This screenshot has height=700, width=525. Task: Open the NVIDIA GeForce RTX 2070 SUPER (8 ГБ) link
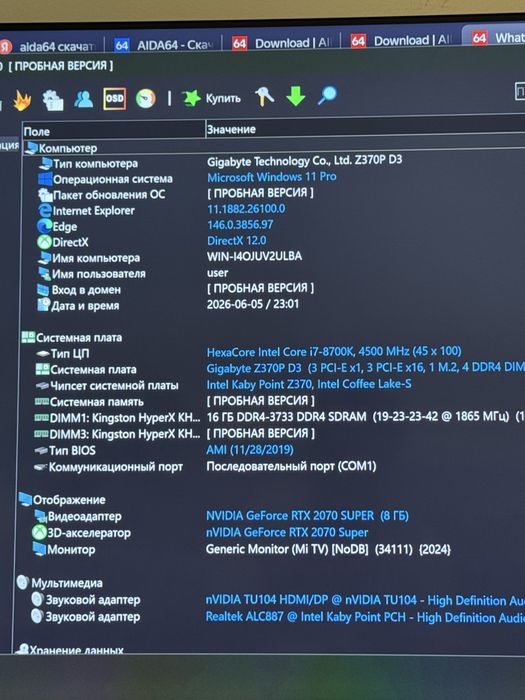pyautogui.click(x=307, y=516)
